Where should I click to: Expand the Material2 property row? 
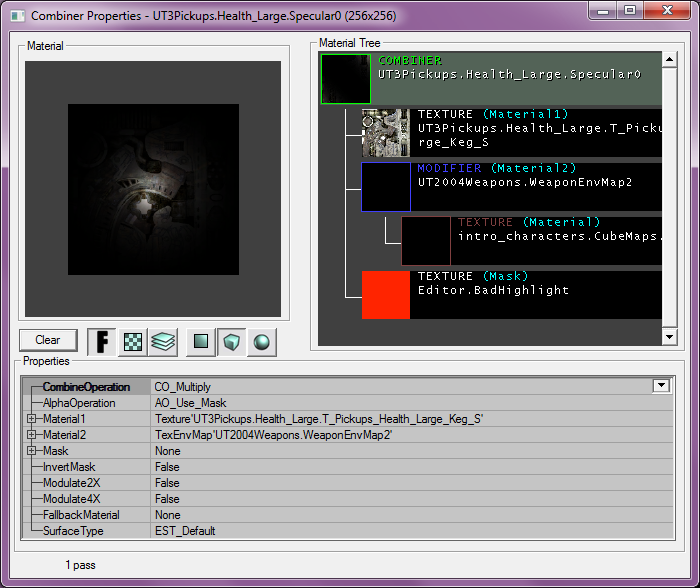tap(32, 435)
